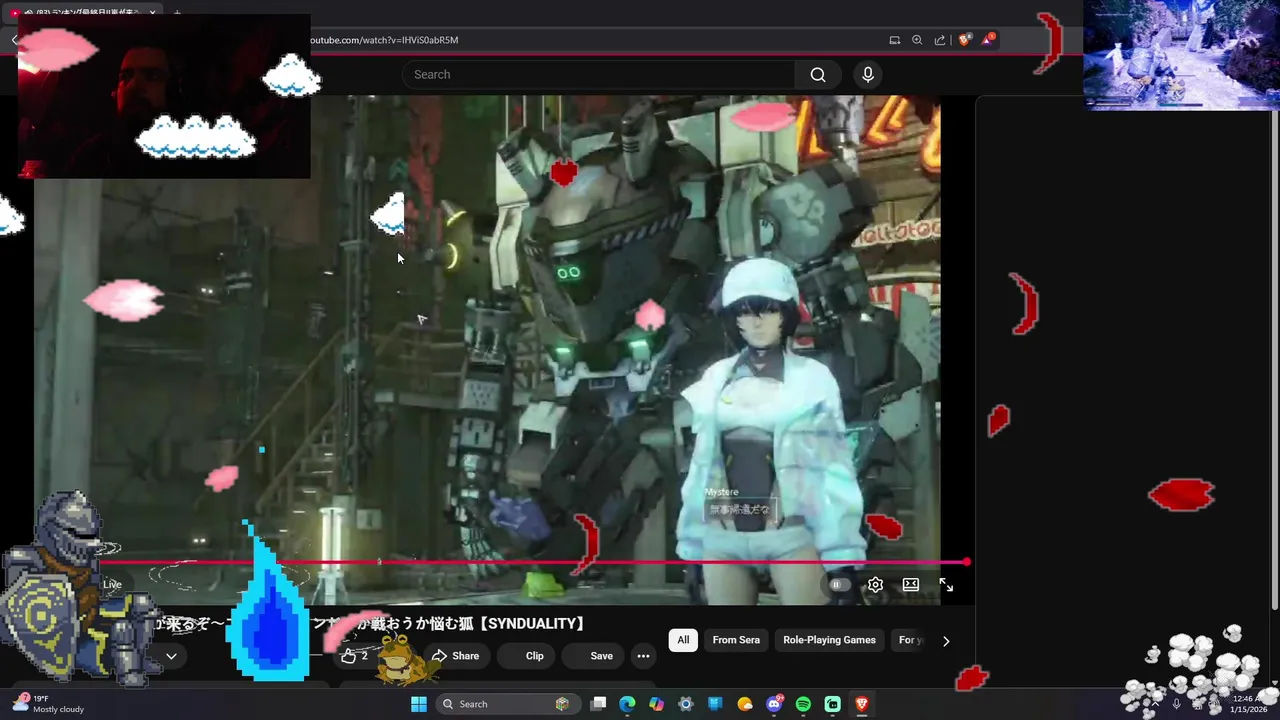Click the Live badge in the player

[x=112, y=585]
